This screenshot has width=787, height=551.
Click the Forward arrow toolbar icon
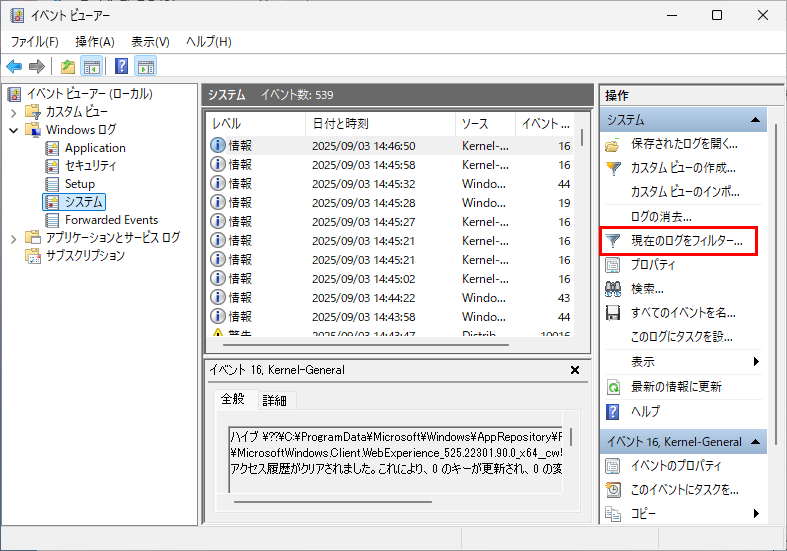click(x=37, y=66)
